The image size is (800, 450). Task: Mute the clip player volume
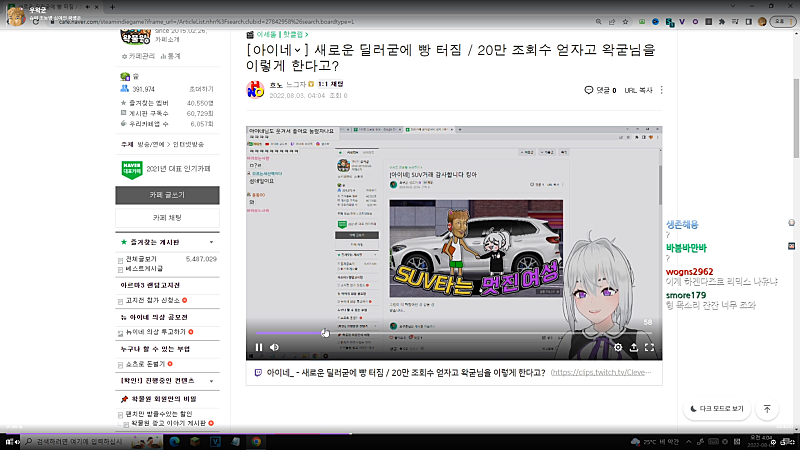click(274, 347)
